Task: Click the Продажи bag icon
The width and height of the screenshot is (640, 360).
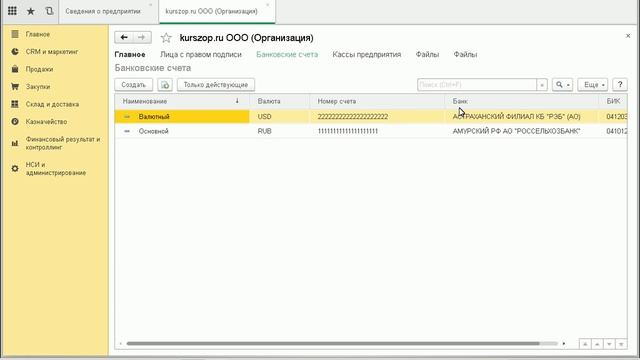Action: pos(15,69)
